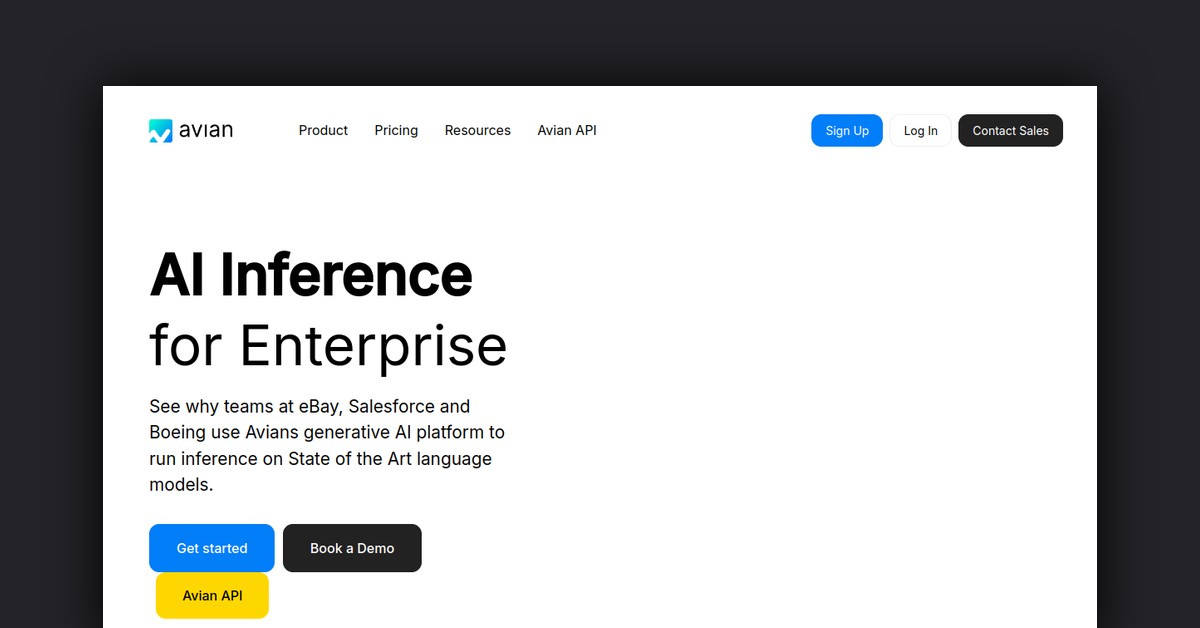Click the word Salesforce in the description
The height and width of the screenshot is (628, 1200).
[x=392, y=407]
